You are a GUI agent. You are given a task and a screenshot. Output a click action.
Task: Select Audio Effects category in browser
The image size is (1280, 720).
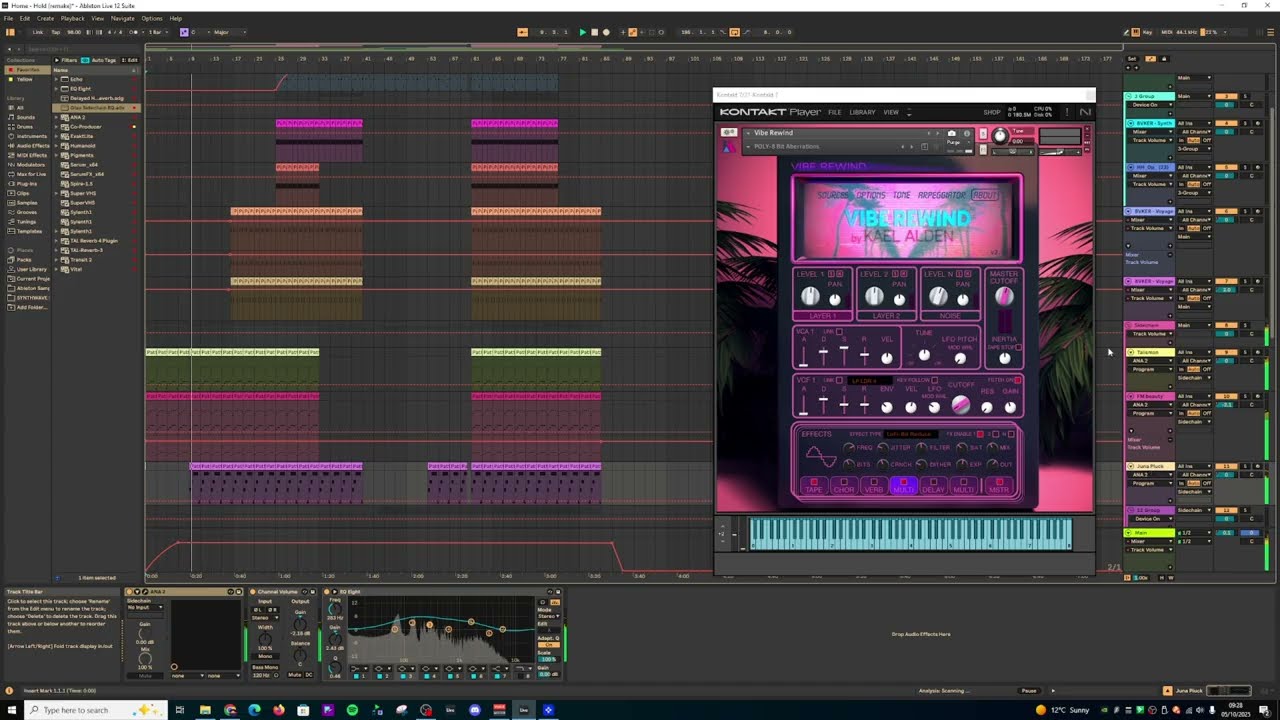point(31,146)
